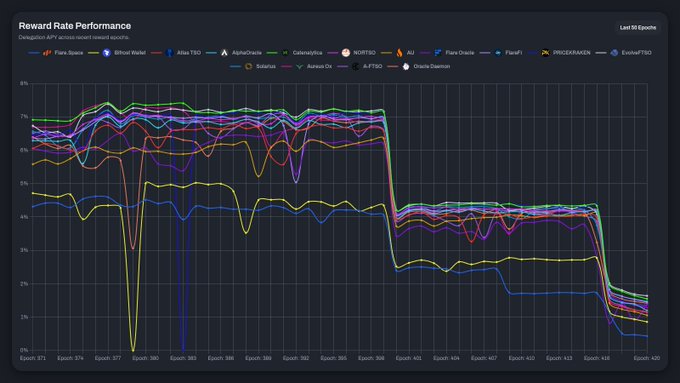Click the Atlas TSO logo icon
680x383 pixels.
[x=170, y=52]
